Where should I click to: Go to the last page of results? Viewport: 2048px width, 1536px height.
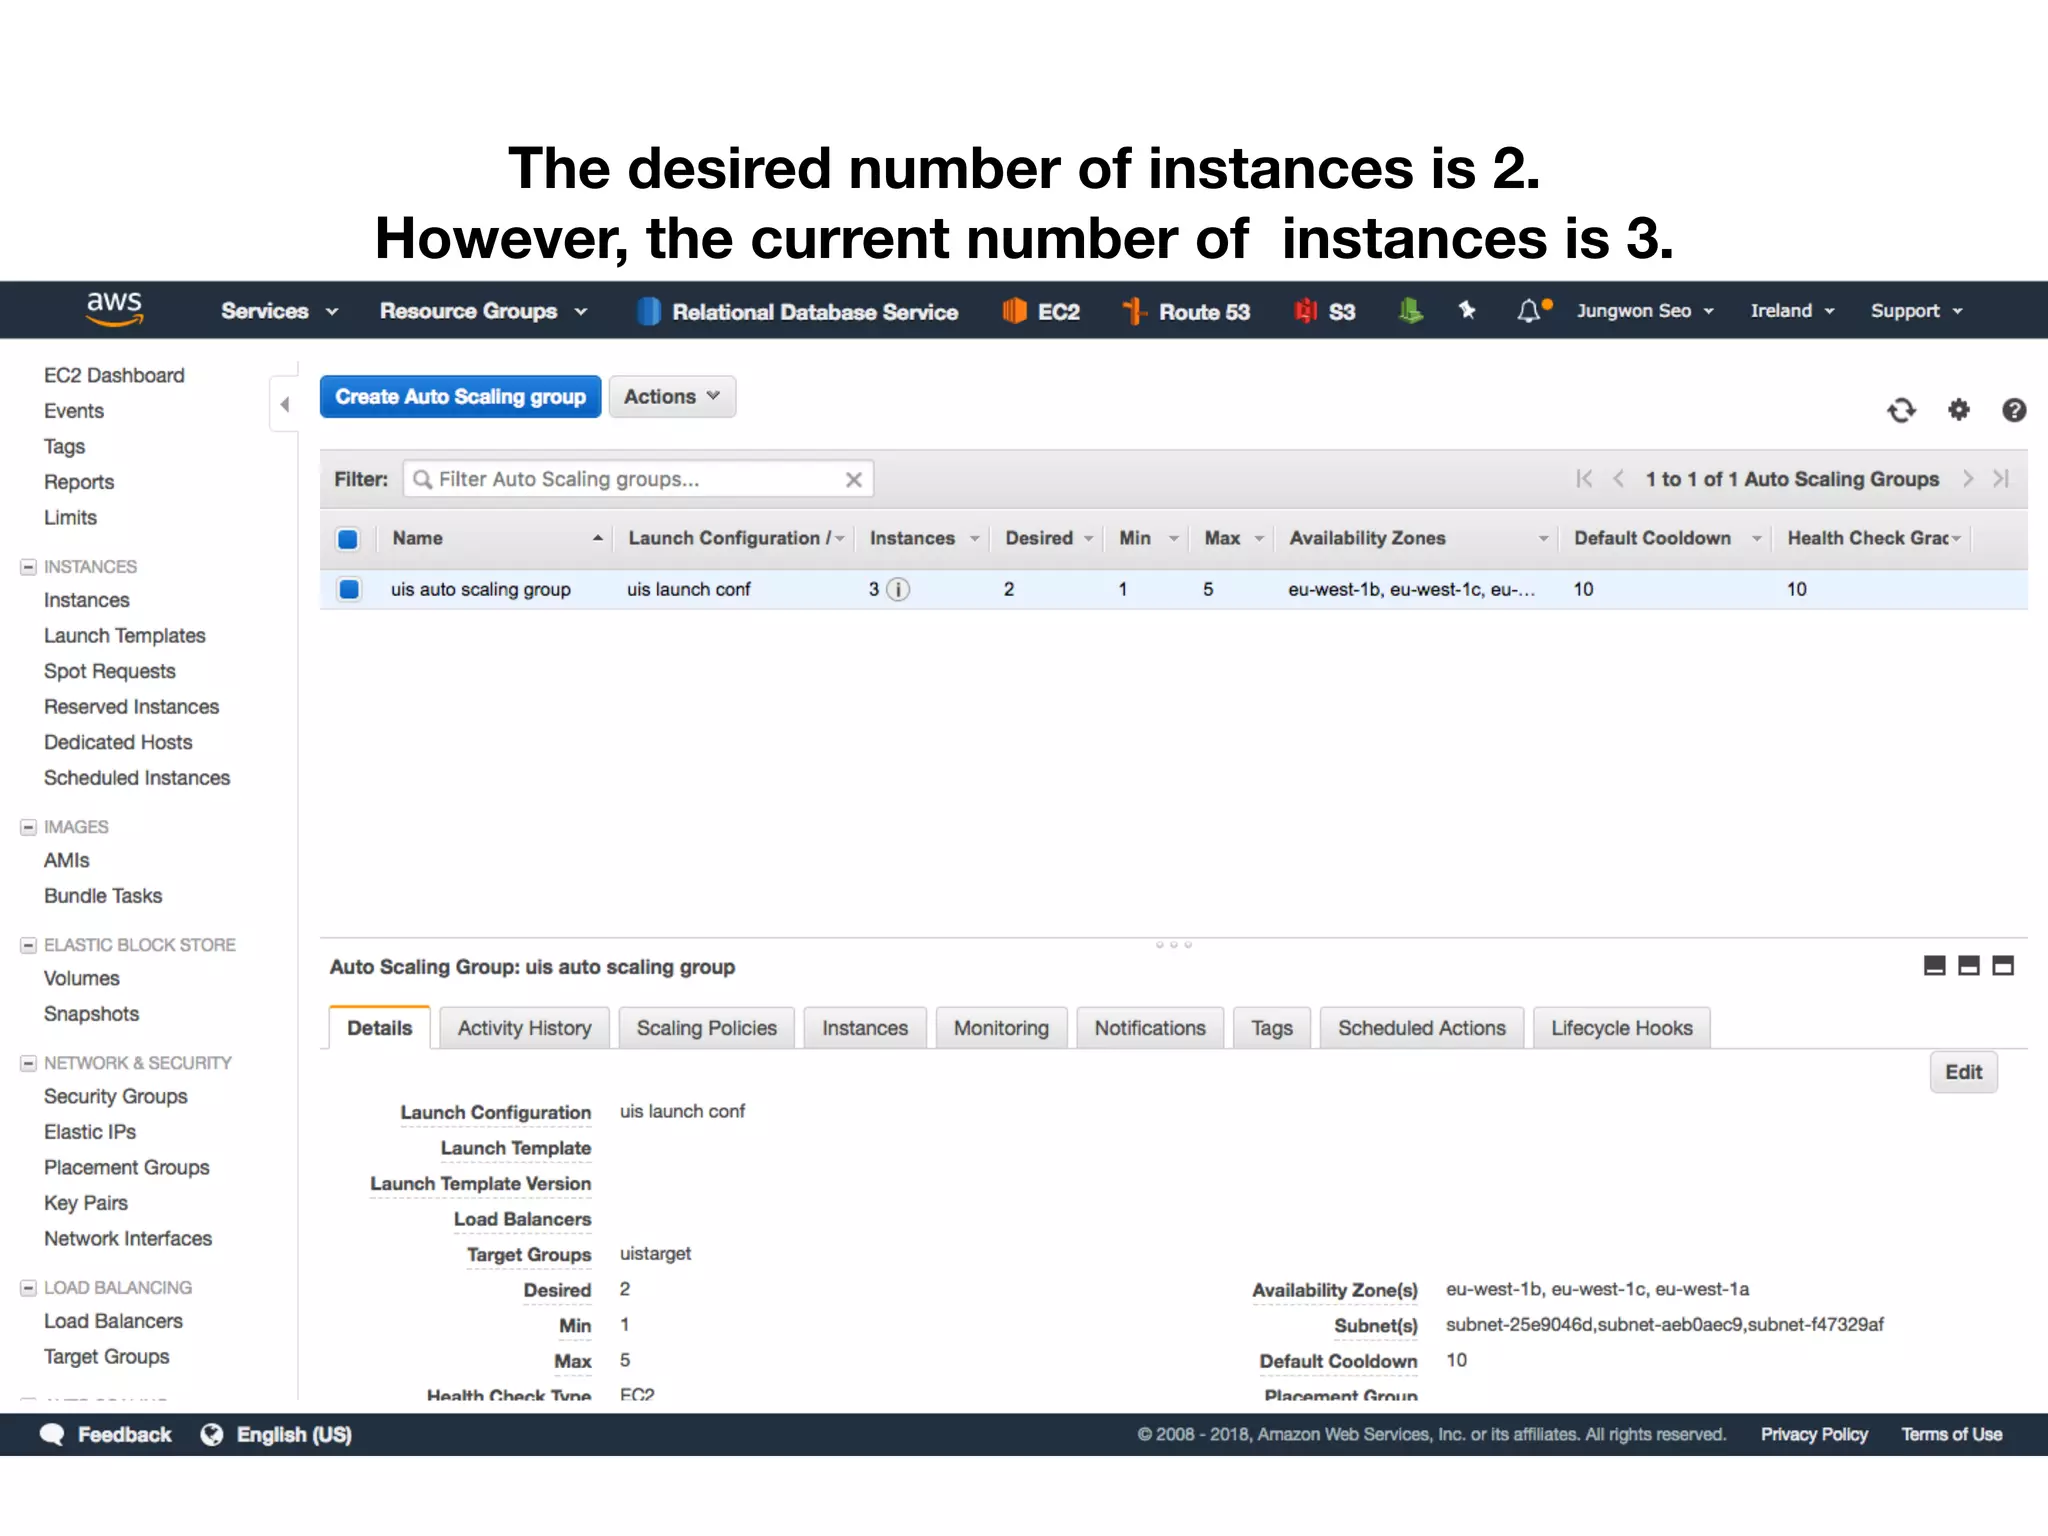(x=2001, y=479)
